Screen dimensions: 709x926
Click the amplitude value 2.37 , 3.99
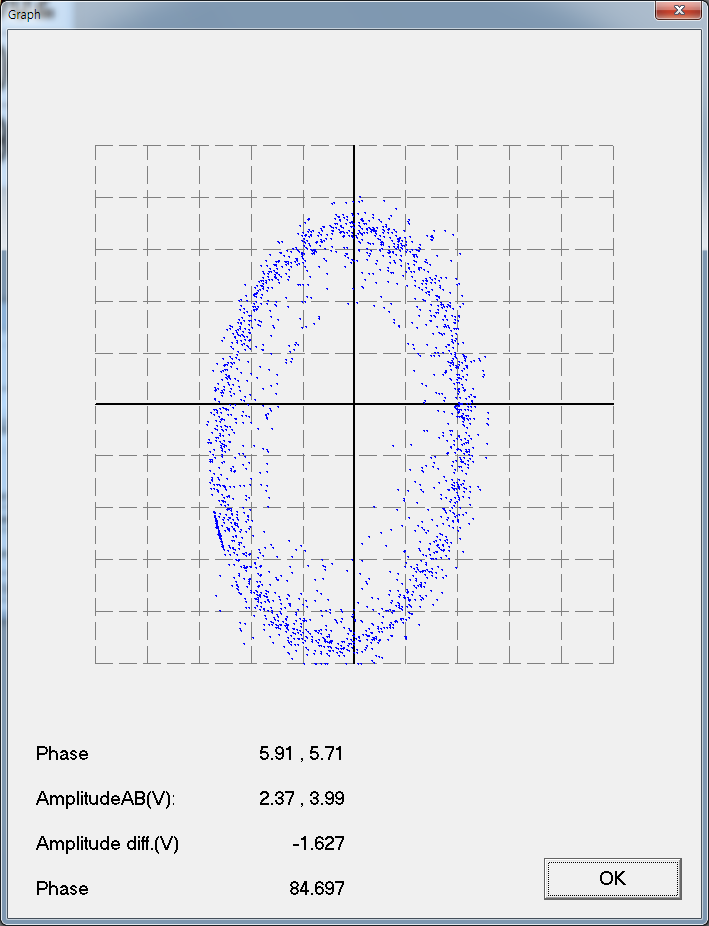(x=300, y=798)
